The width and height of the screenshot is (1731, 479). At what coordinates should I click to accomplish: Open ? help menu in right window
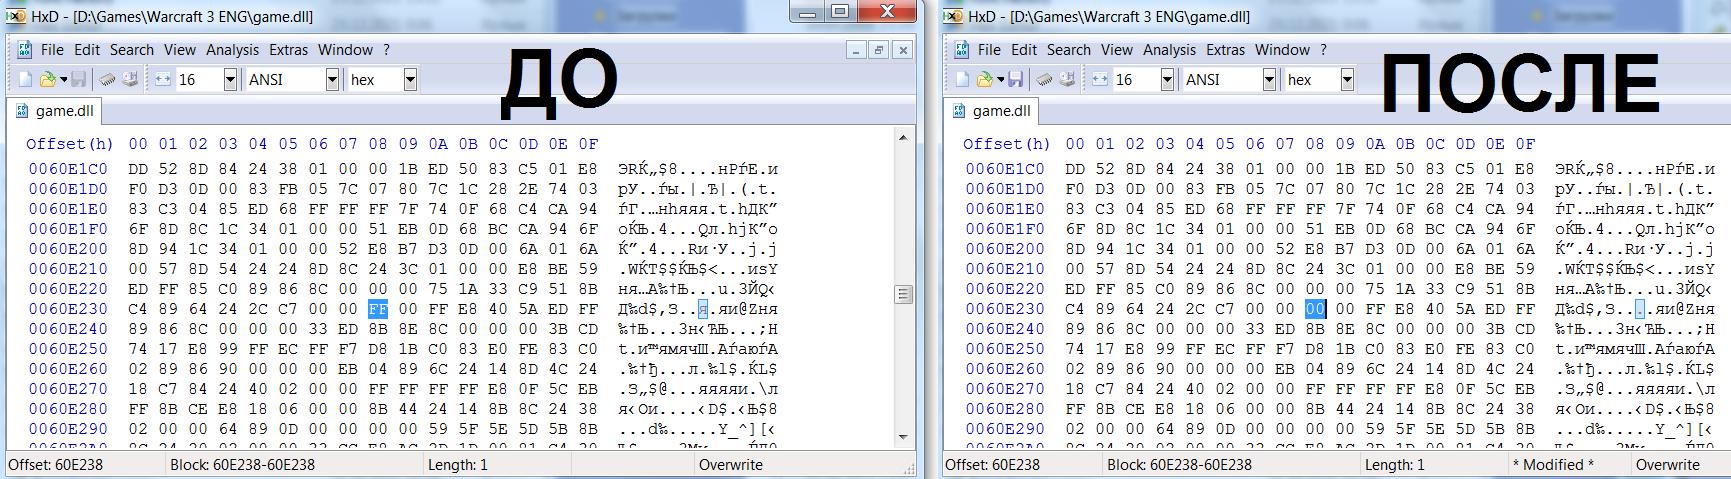(1323, 49)
